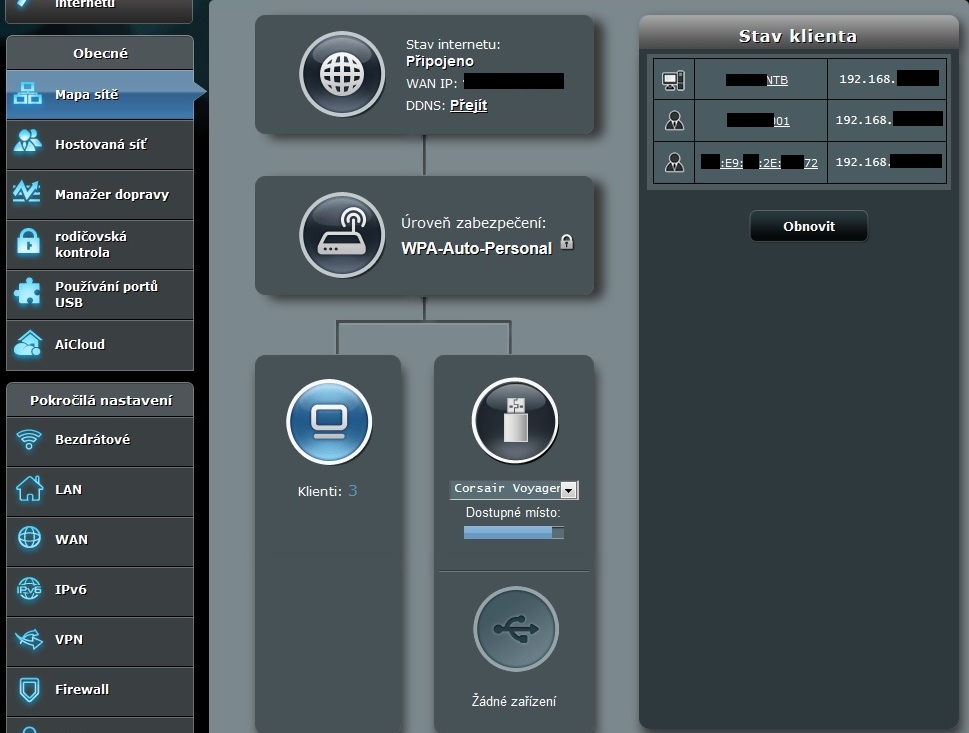Click the Dostupné místo storage bar
This screenshot has height=733, width=969.
[x=513, y=533]
